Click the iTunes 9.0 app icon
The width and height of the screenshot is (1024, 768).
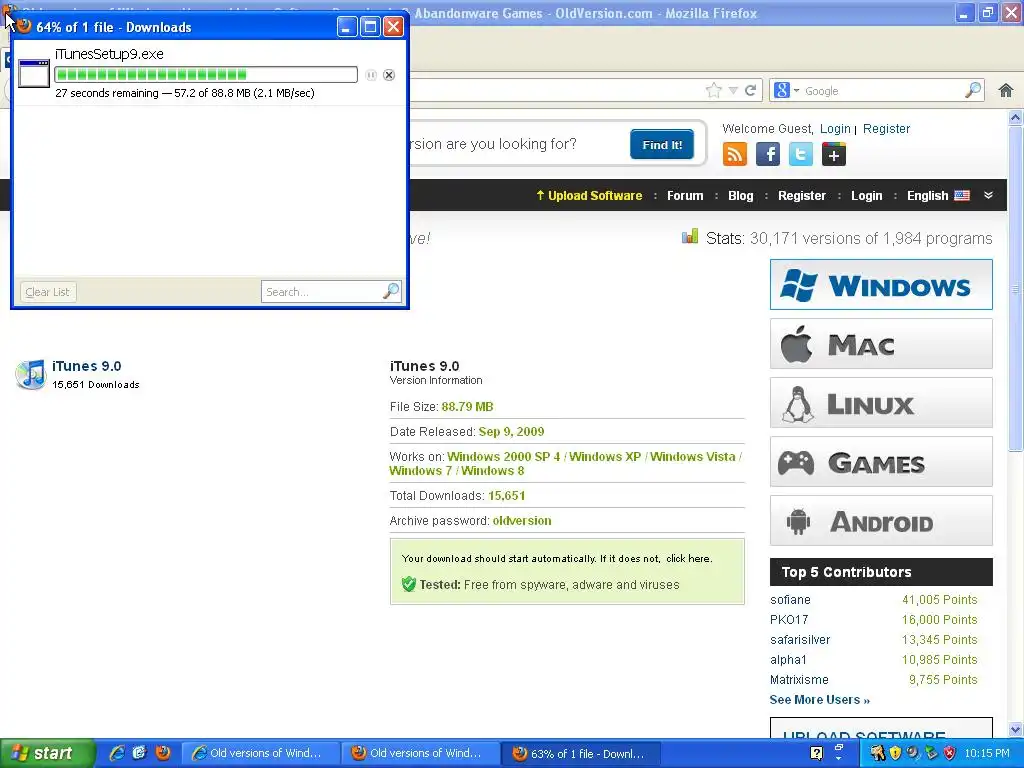click(31, 374)
